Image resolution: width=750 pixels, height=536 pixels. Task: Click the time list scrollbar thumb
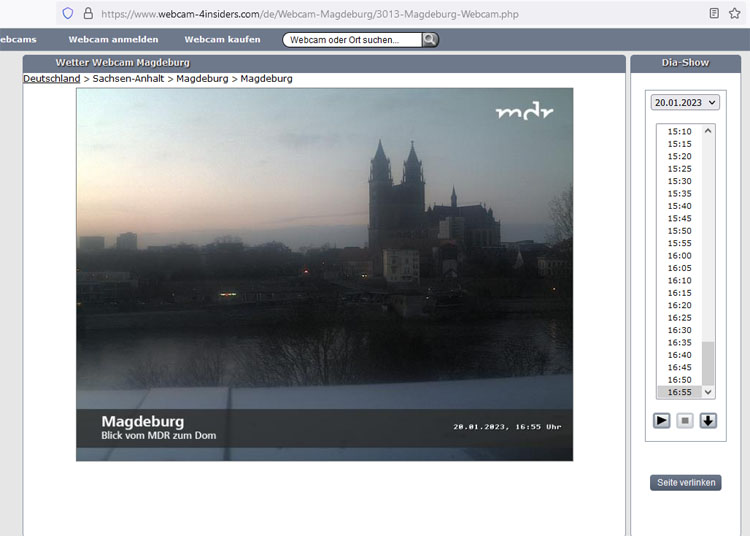point(708,363)
